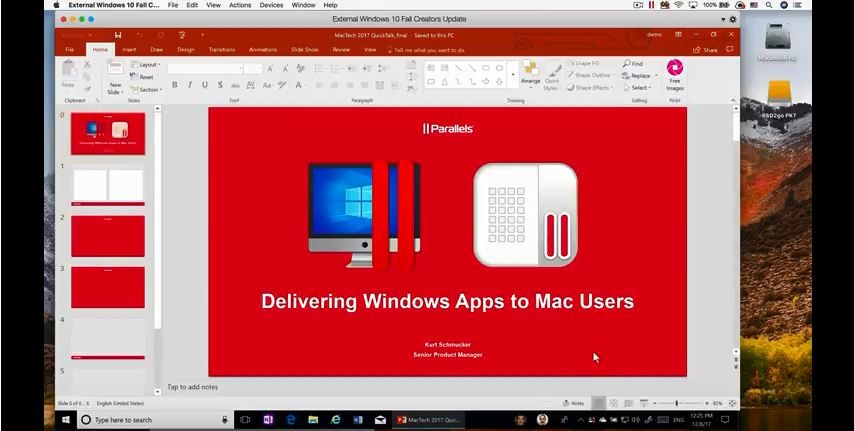Expand the Layout dropdown
This screenshot has height=431, width=854.
(x=145, y=64)
